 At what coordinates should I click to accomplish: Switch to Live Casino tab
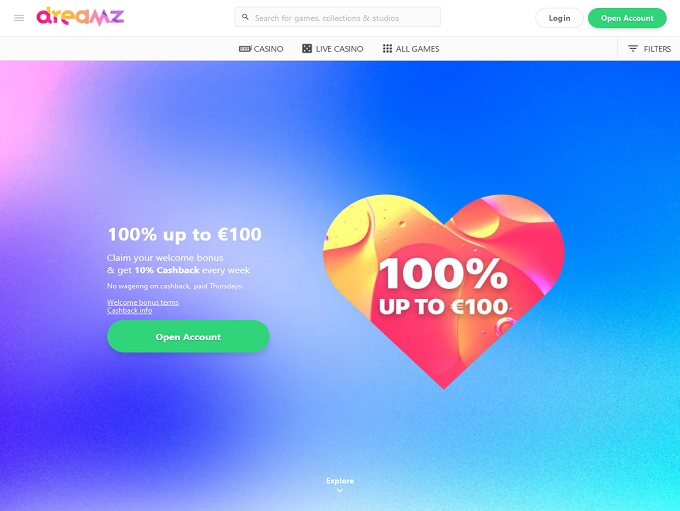(333, 49)
